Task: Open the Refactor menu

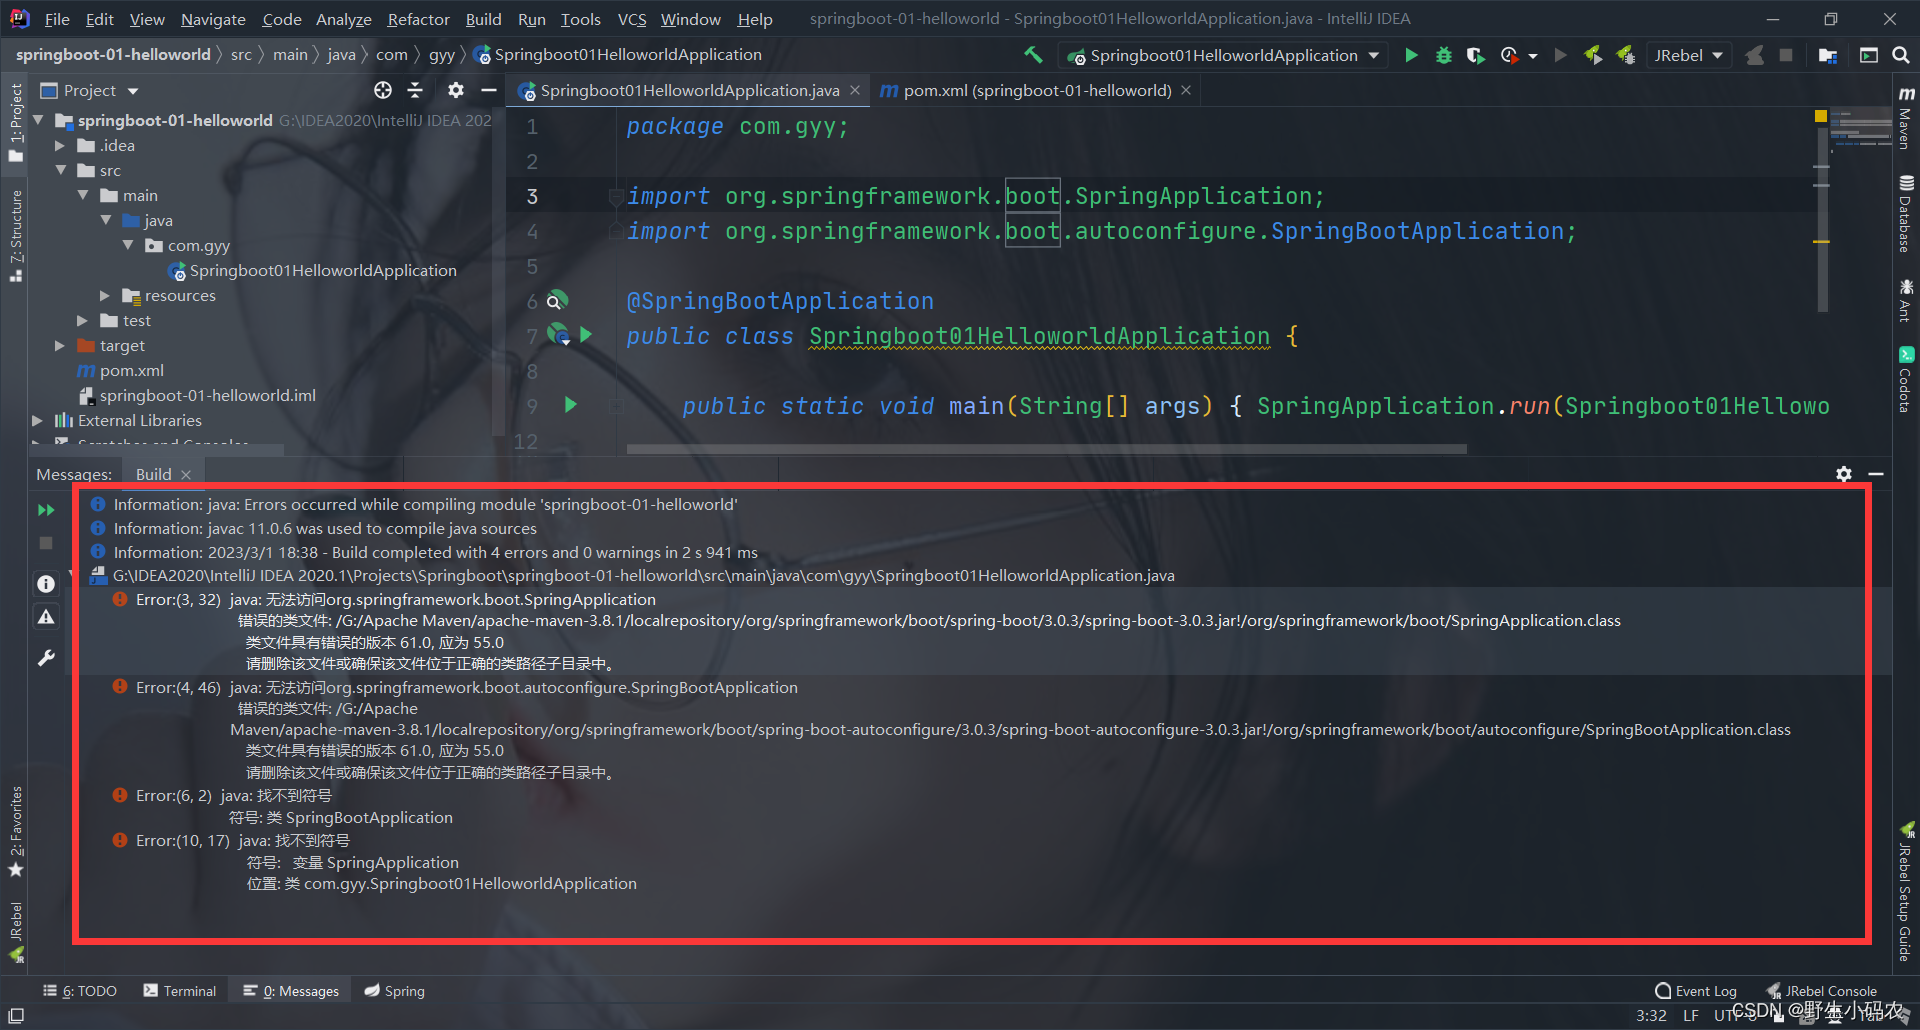Action: pyautogui.click(x=418, y=19)
